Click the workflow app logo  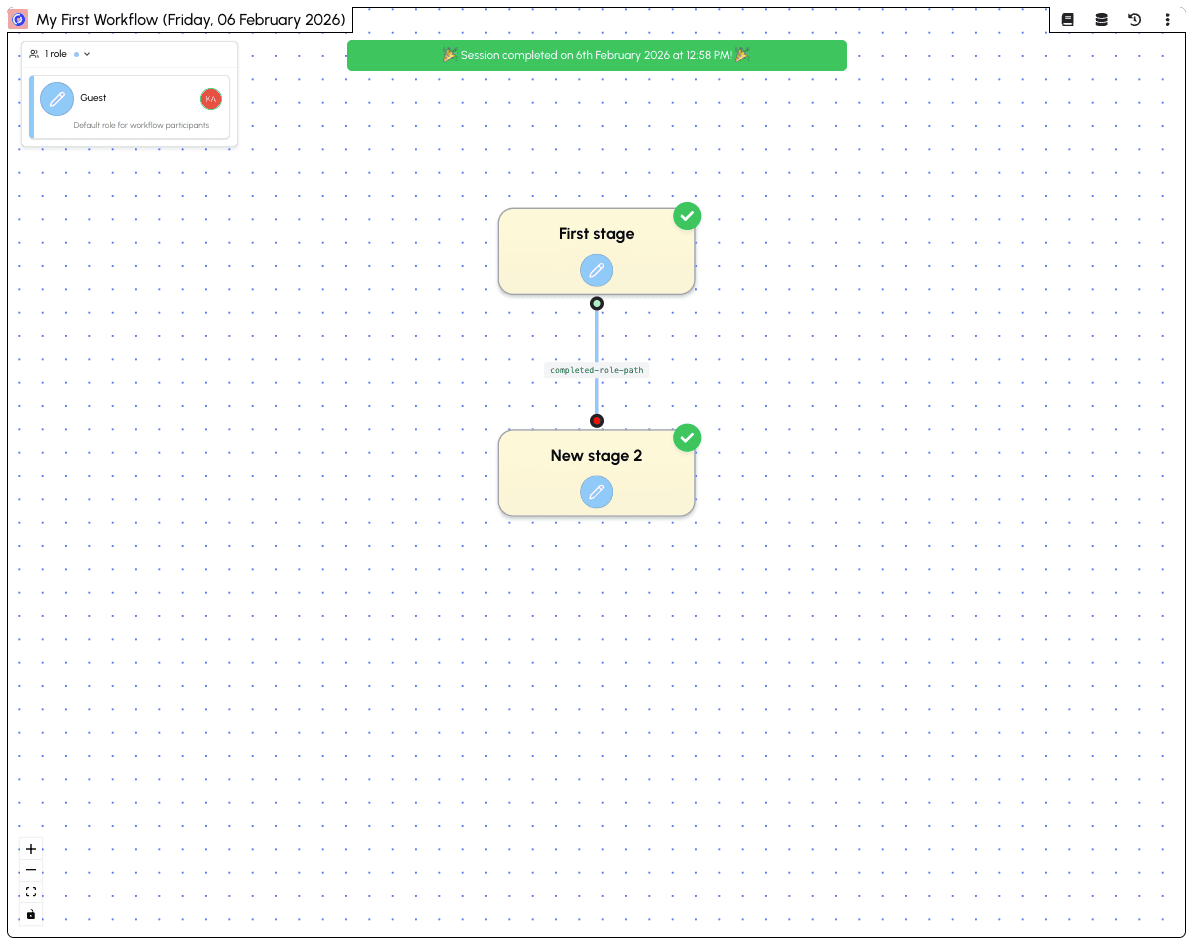18,20
